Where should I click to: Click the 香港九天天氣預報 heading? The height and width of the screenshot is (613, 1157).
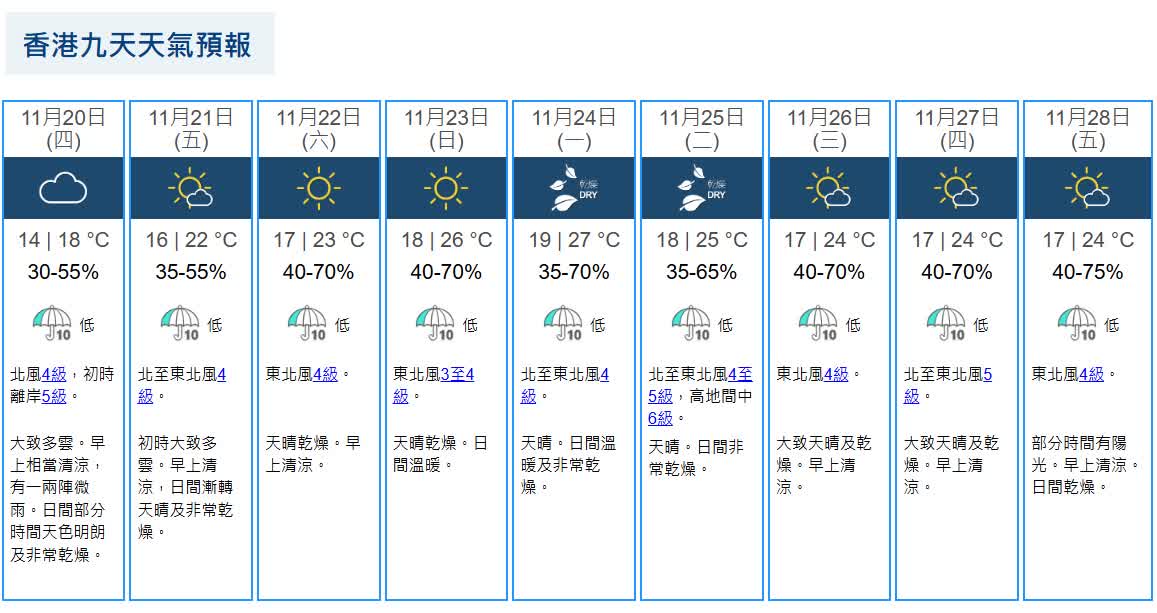click(x=138, y=46)
